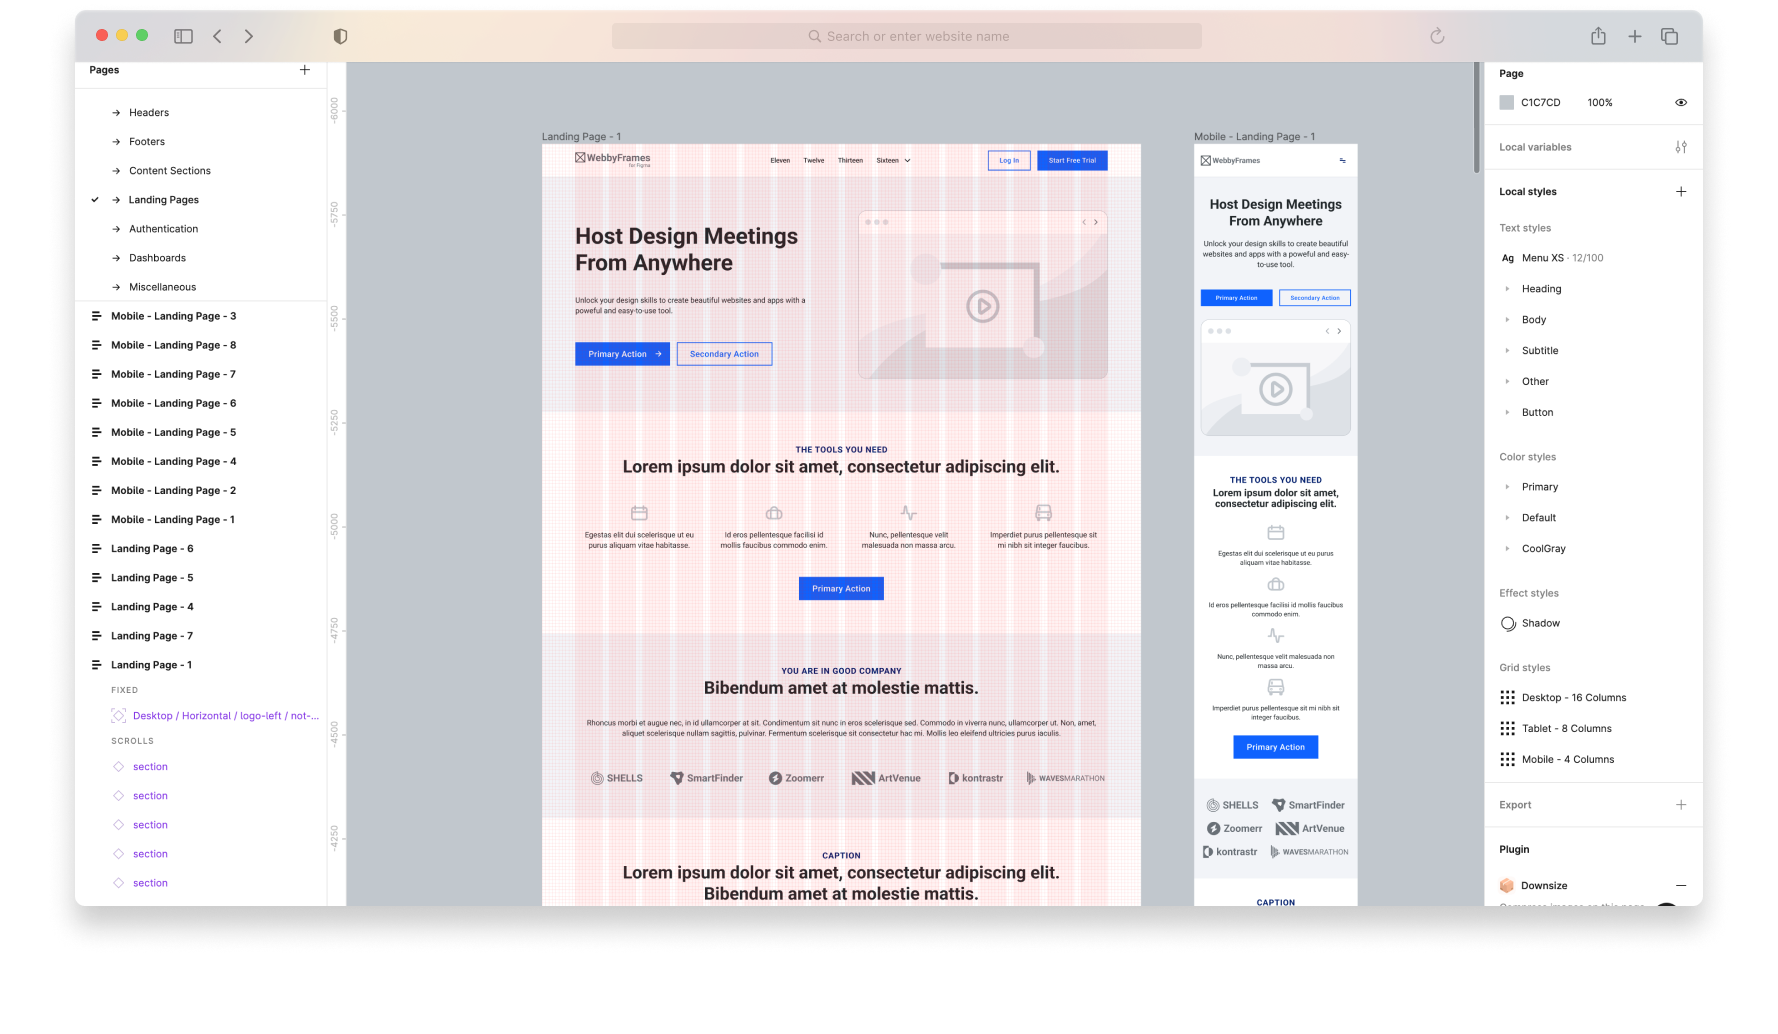Click the Shadow effect style icon

tap(1508, 623)
